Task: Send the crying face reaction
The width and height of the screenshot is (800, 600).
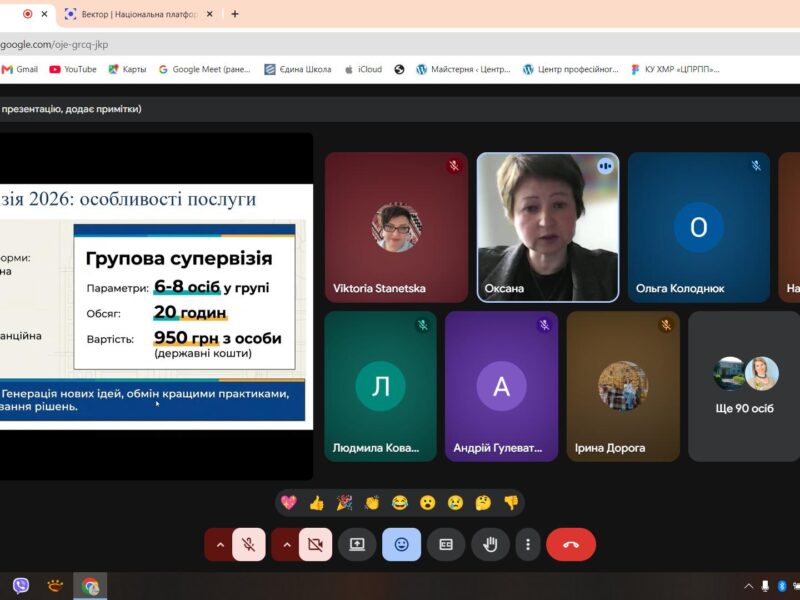Action: (x=456, y=503)
